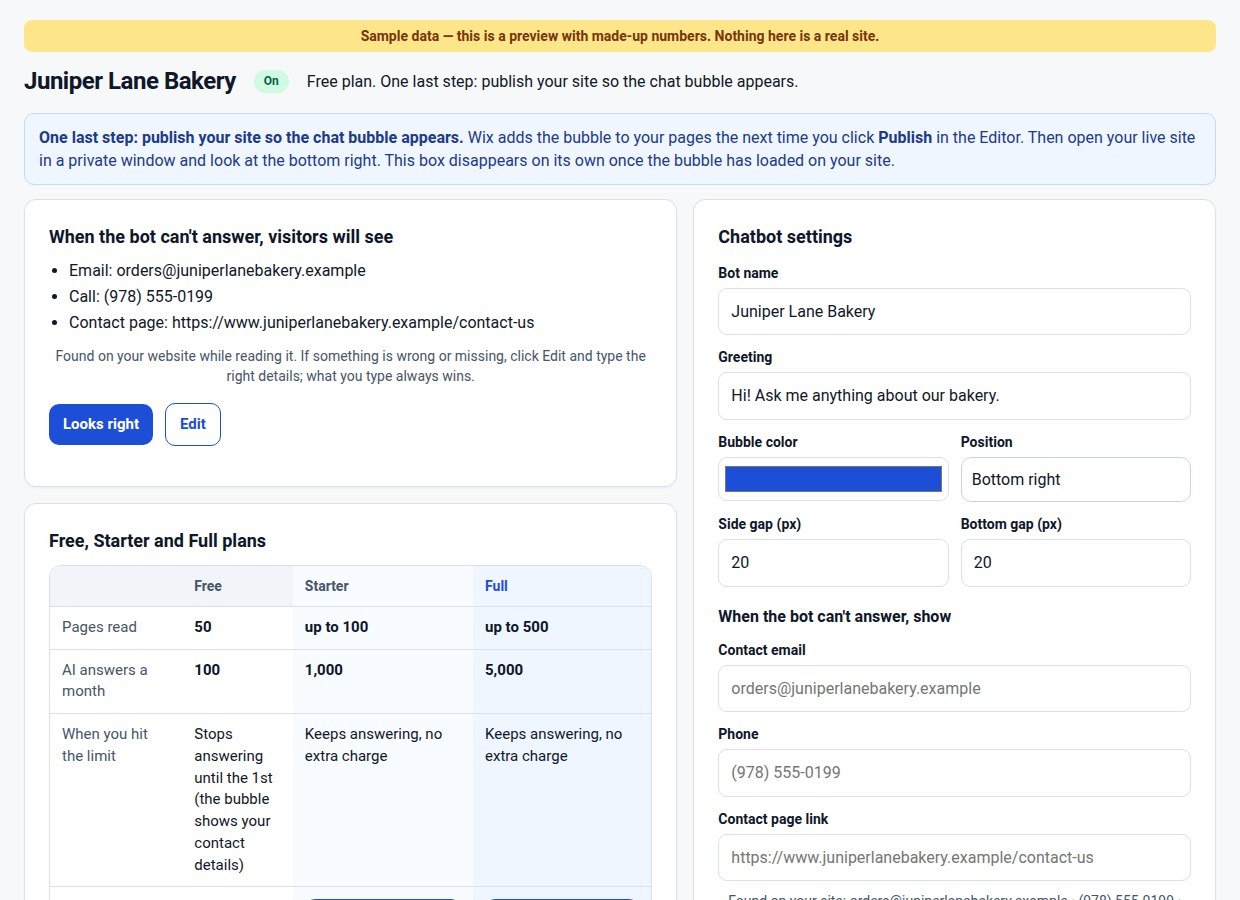Click the 'When the bot can't answer, show' subheading
This screenshot has width=1240, height=900.
pyautogui.click(x=835, y=616)
